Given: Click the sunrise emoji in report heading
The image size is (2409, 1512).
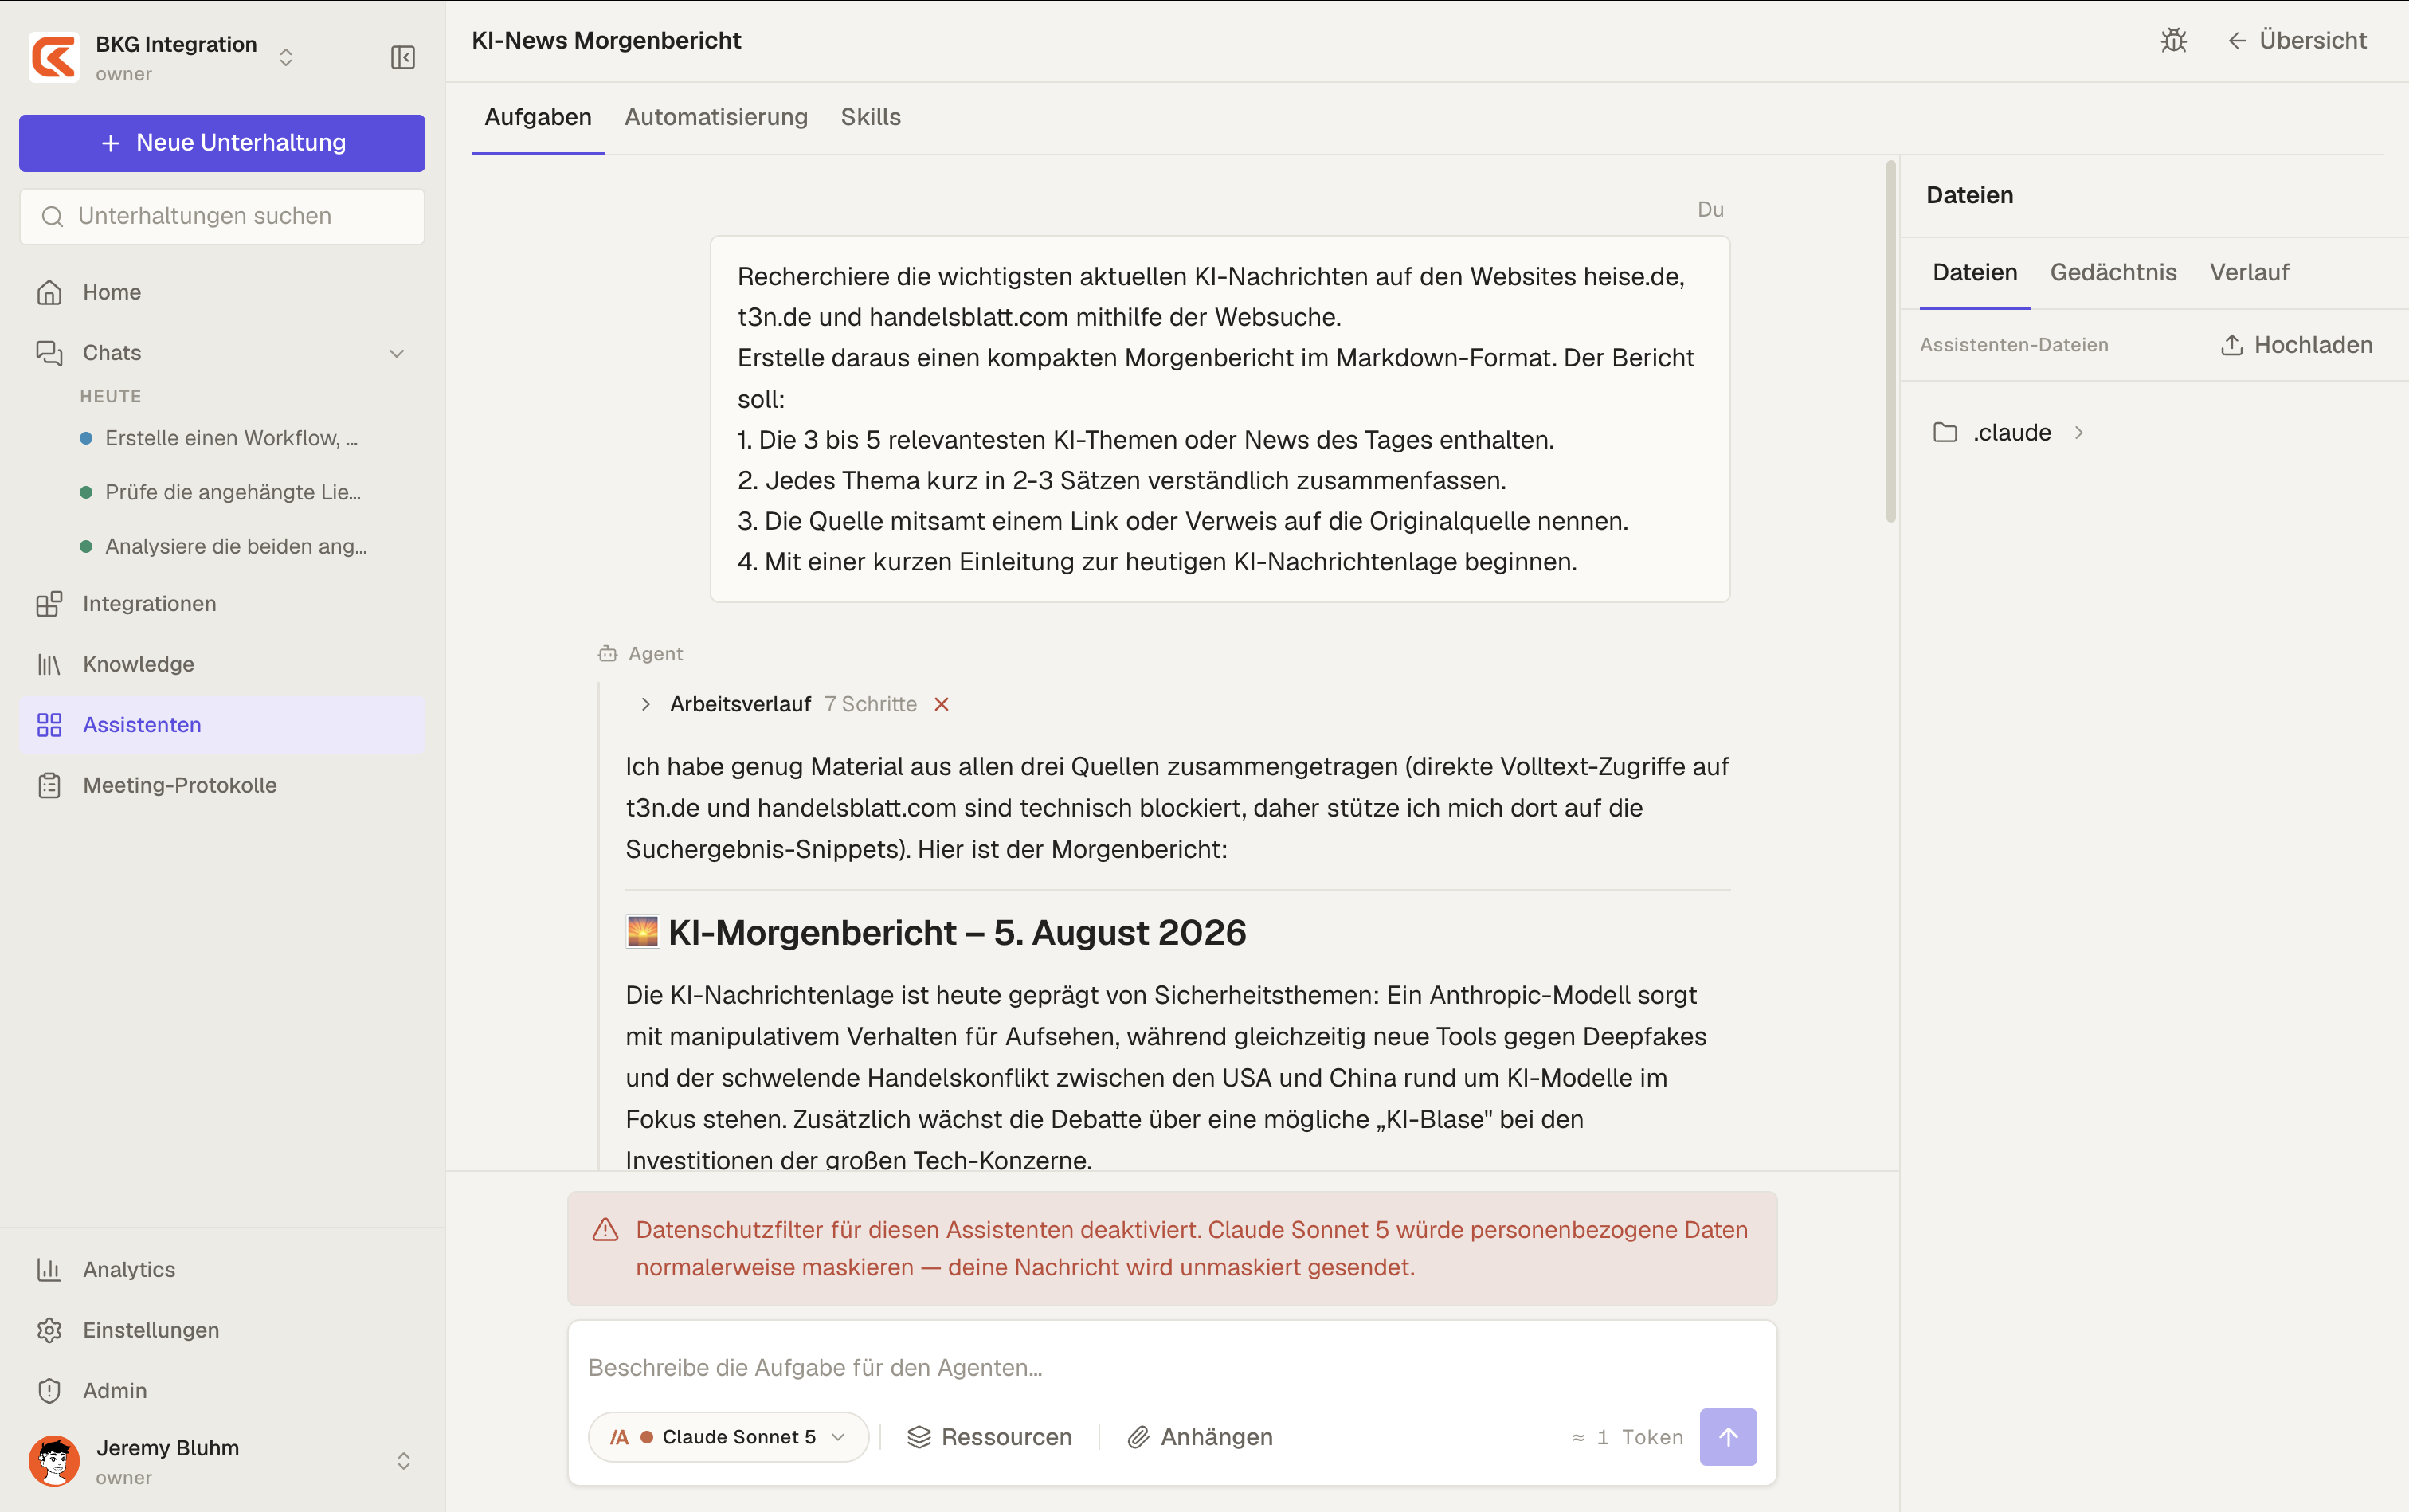Looking at the screenshot, I should point(642,932).
